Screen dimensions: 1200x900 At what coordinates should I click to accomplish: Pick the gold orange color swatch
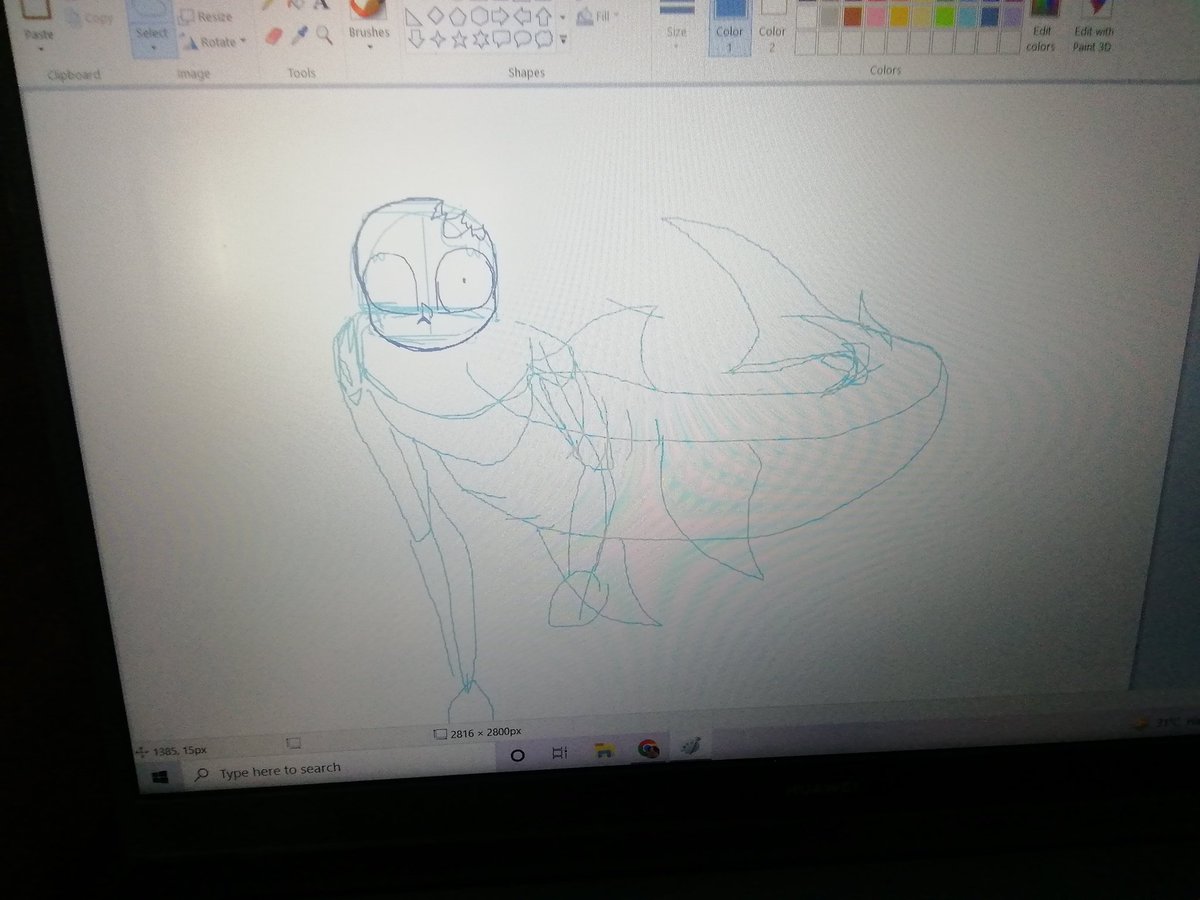(898, 16)
